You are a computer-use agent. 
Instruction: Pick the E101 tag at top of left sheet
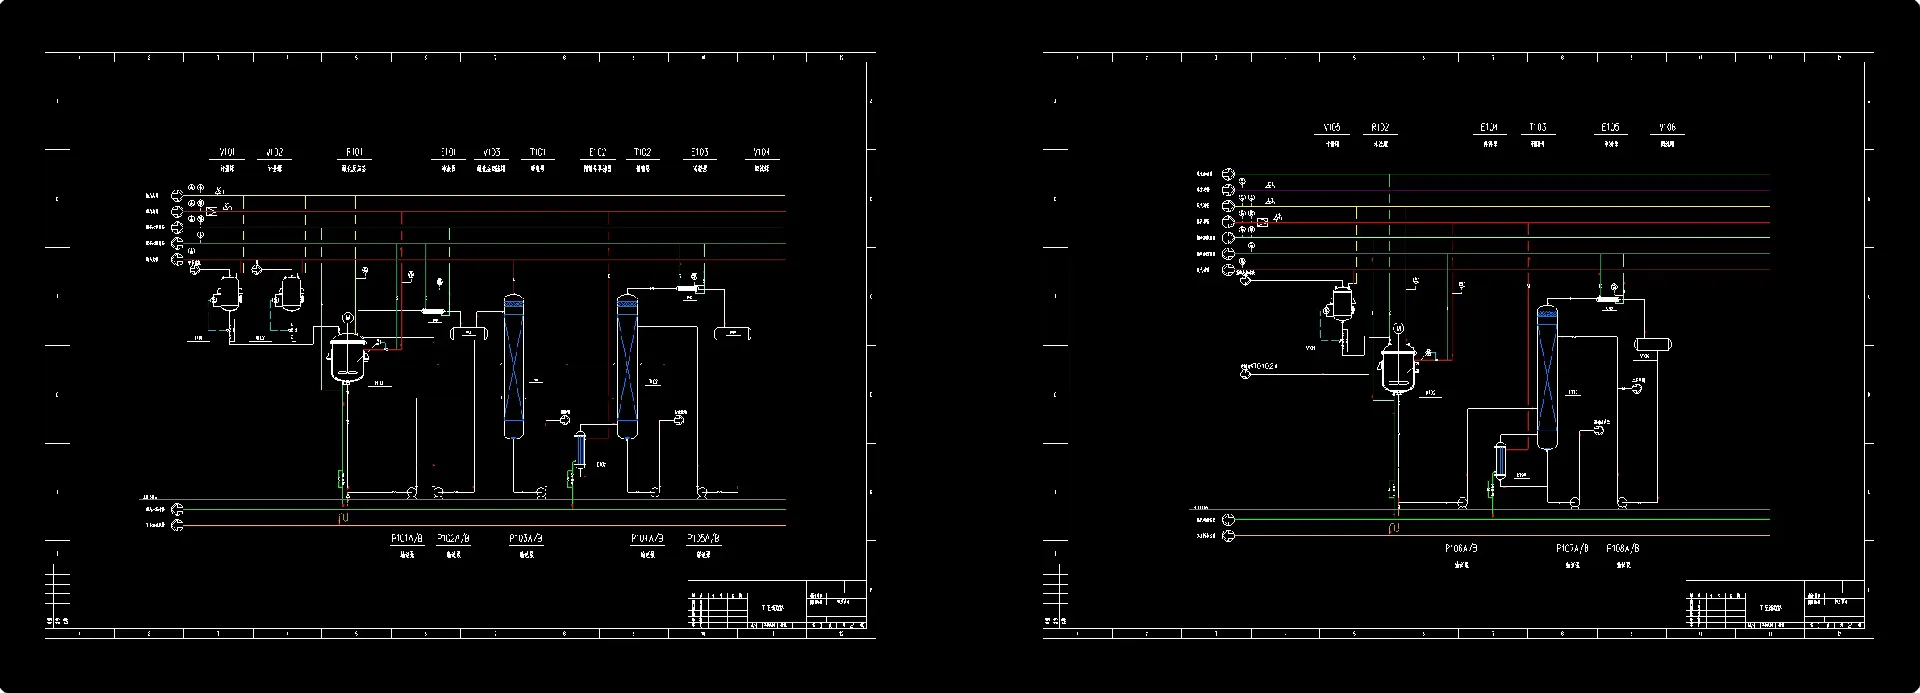[x=449, y=153]
